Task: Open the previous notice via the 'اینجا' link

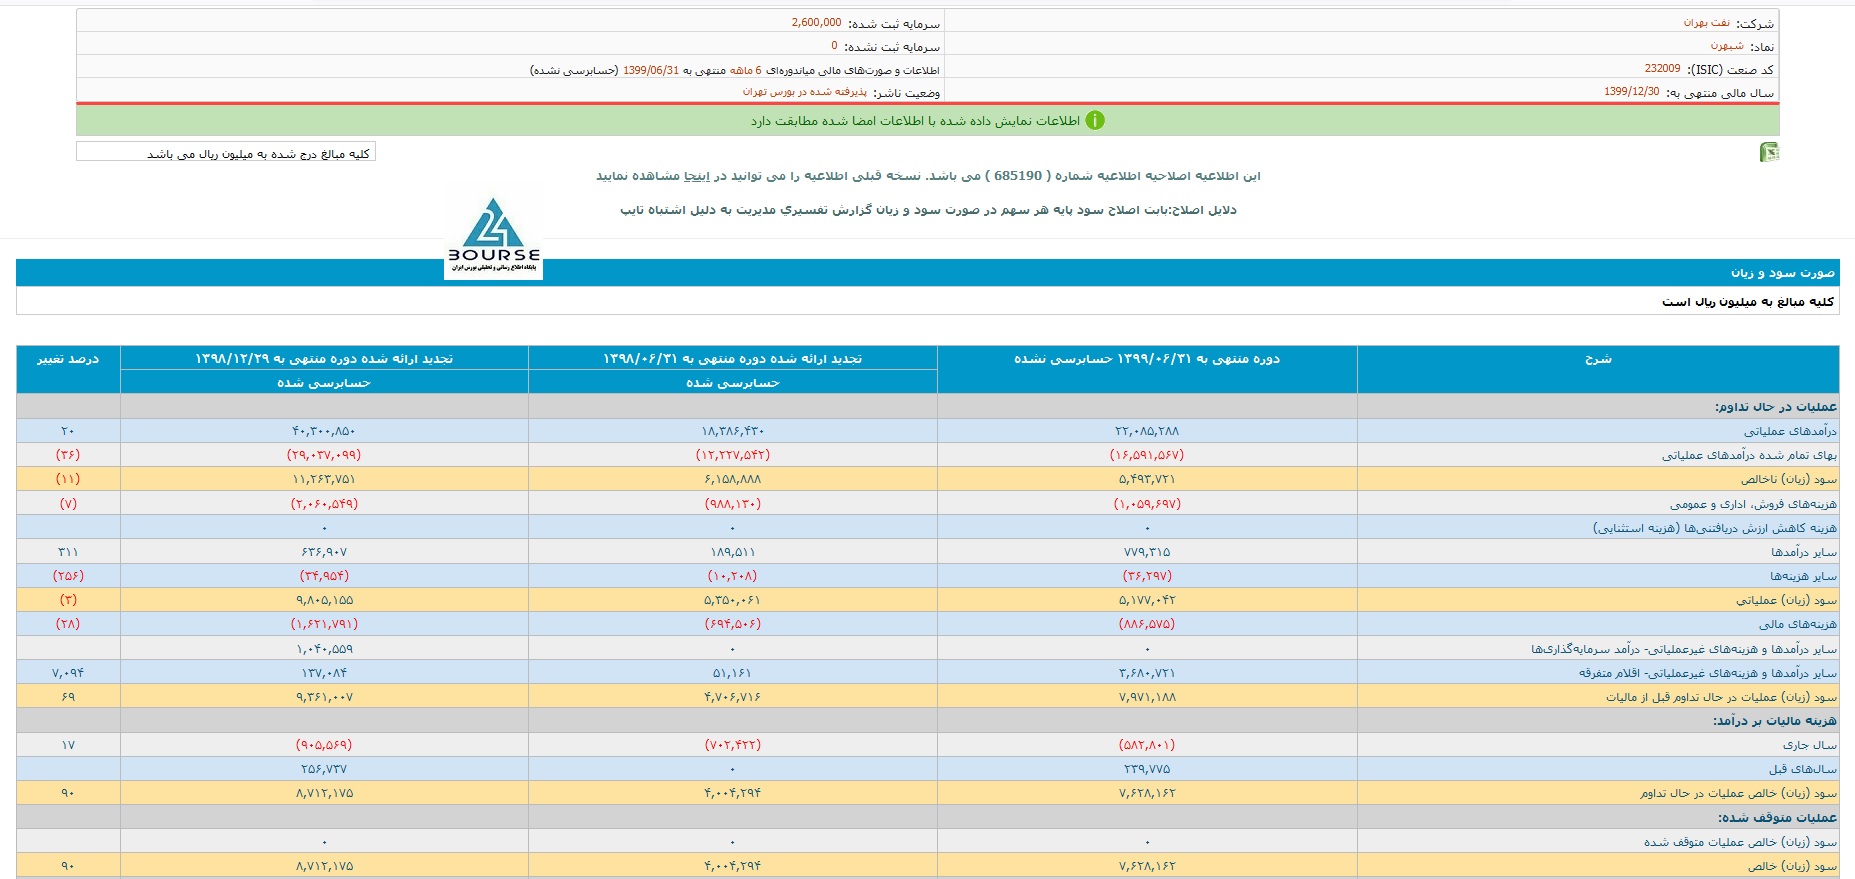Action: (697, 176)
